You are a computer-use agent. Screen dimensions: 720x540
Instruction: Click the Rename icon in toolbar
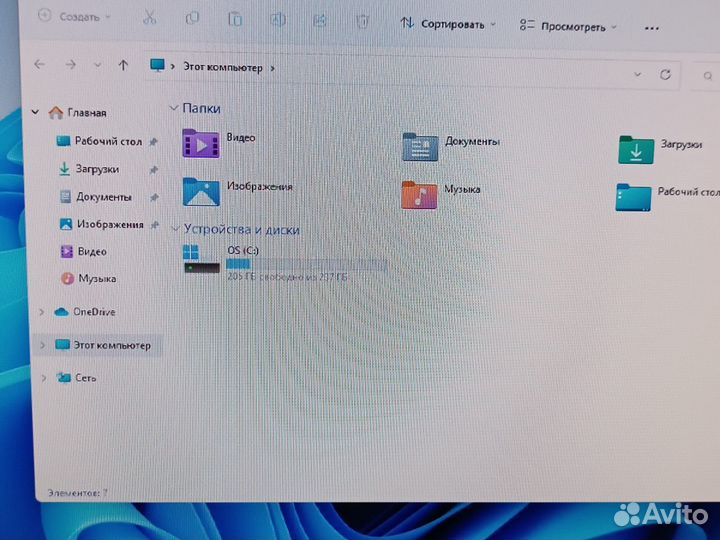pos(277,20)
